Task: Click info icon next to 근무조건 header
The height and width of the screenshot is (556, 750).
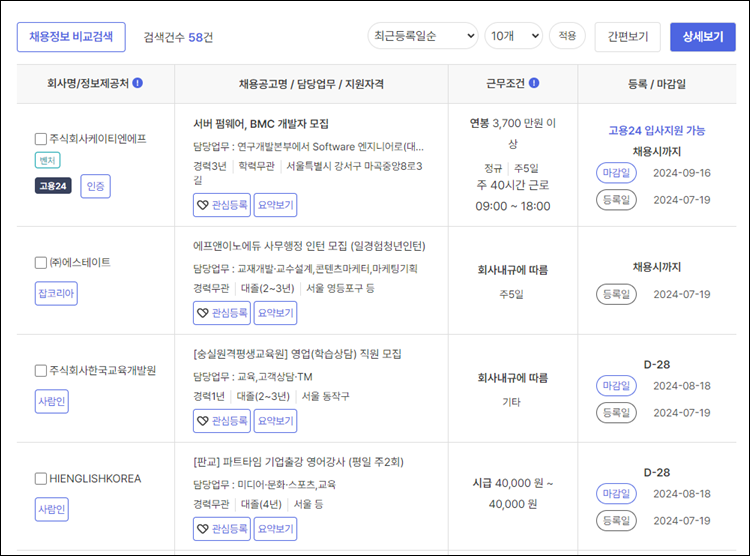Action: [x=534, y=83]
